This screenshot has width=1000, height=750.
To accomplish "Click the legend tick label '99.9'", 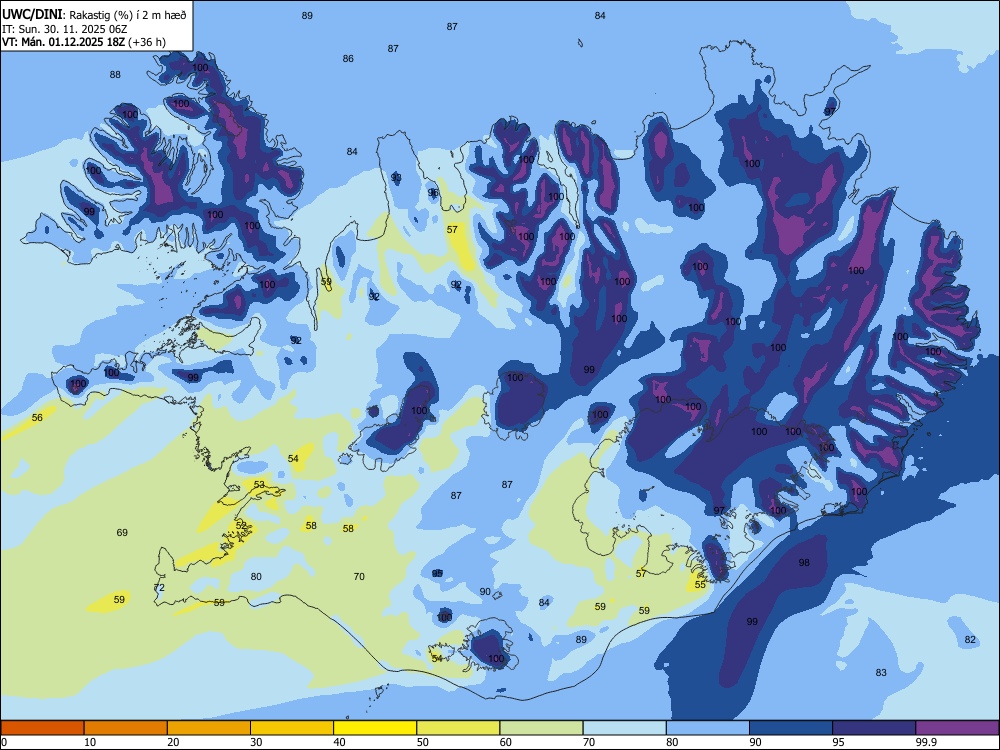I will coord(926,742).
